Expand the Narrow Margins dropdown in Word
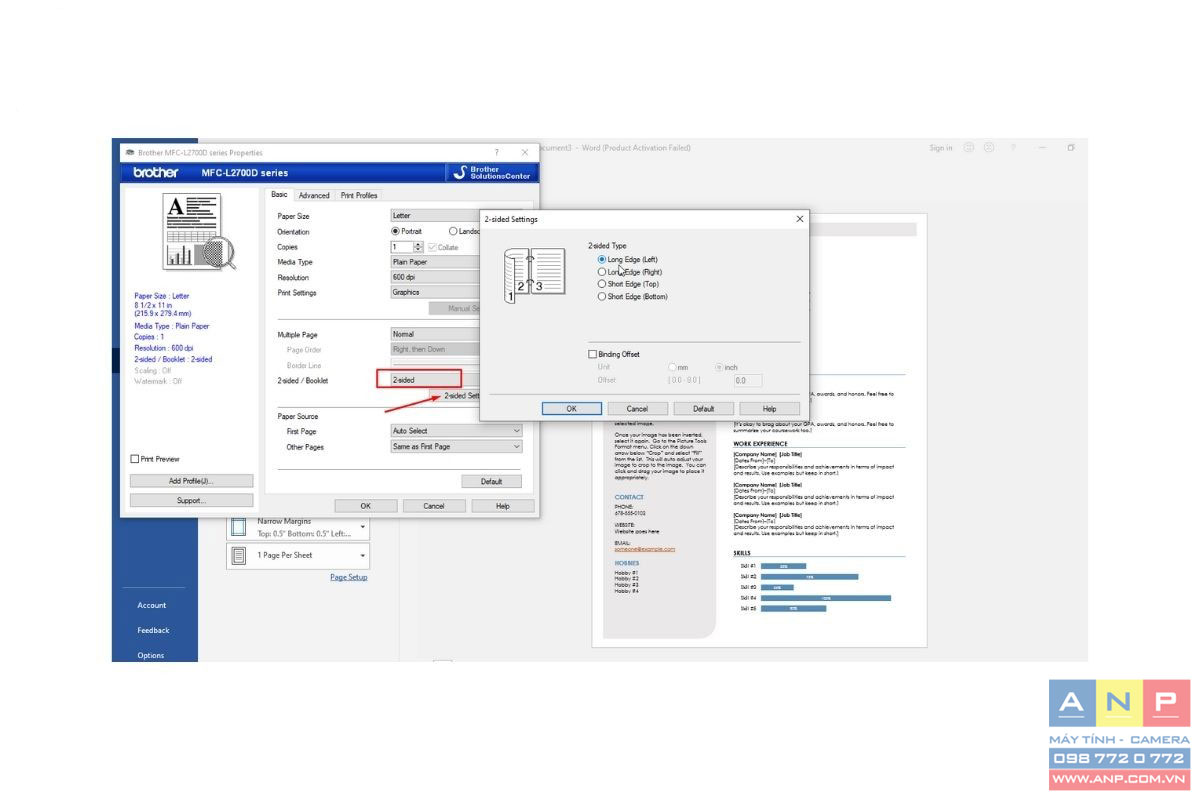The height and width of the screenshot is (800, 1200). pyautogui.click(x=363, y=527)
